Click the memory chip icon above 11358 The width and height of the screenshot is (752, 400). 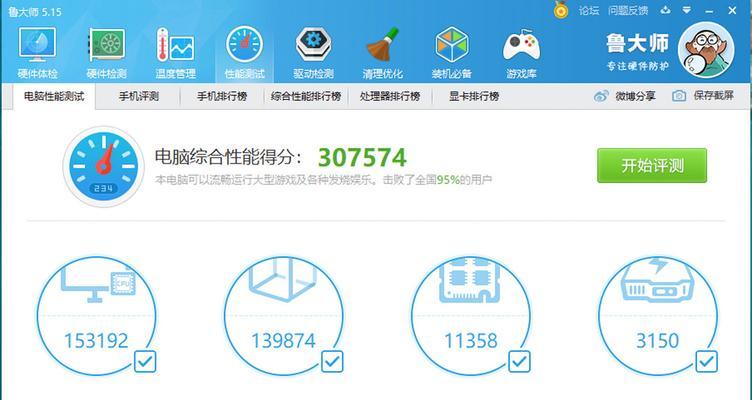(470, 281)
